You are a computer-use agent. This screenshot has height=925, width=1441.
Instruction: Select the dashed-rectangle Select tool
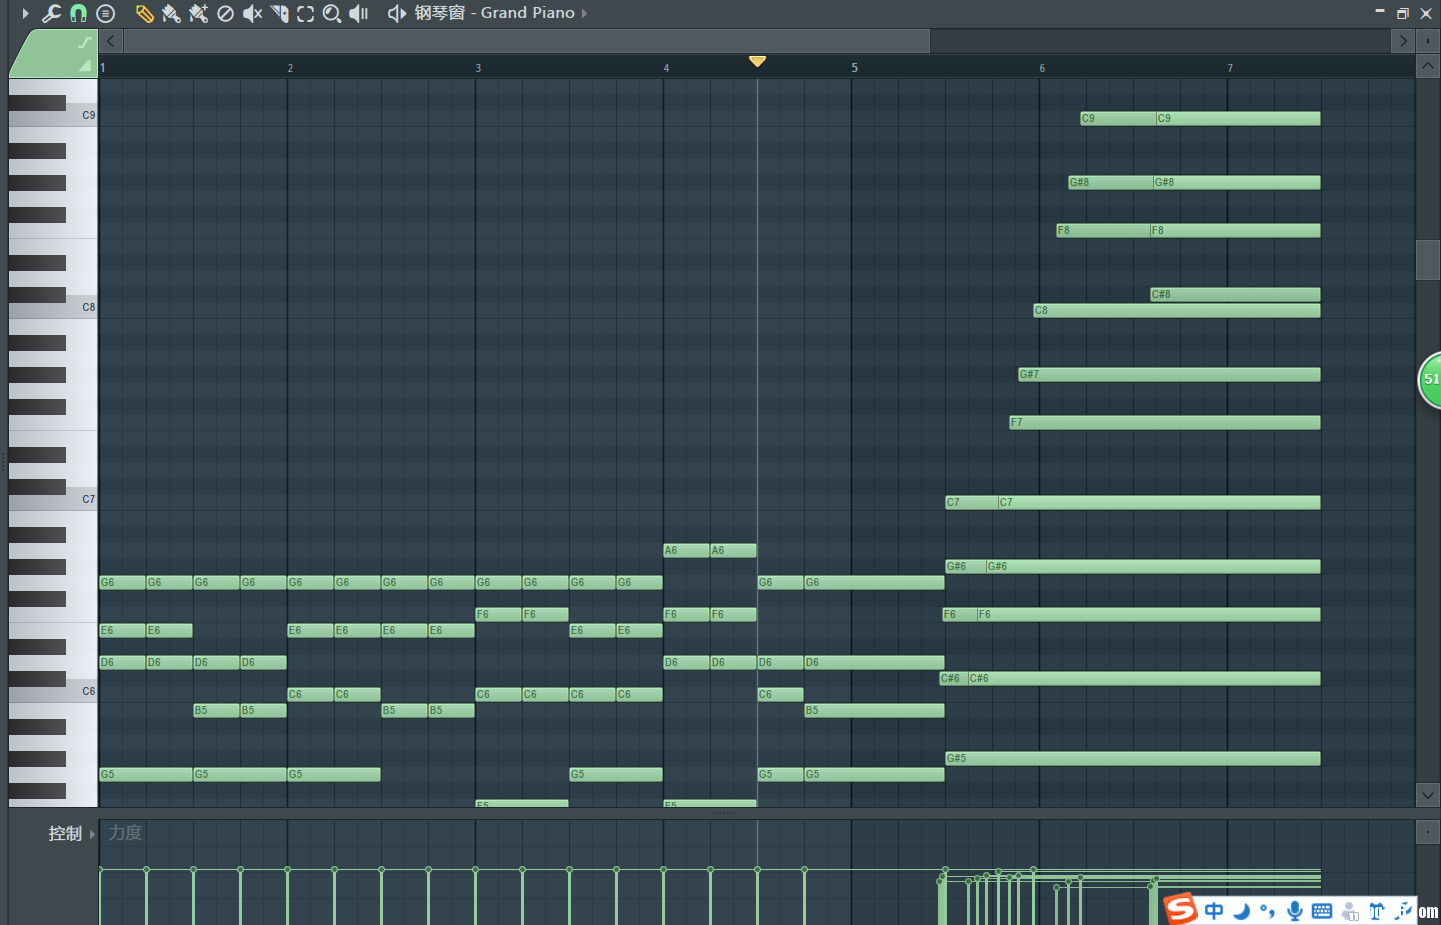point(305,13)
